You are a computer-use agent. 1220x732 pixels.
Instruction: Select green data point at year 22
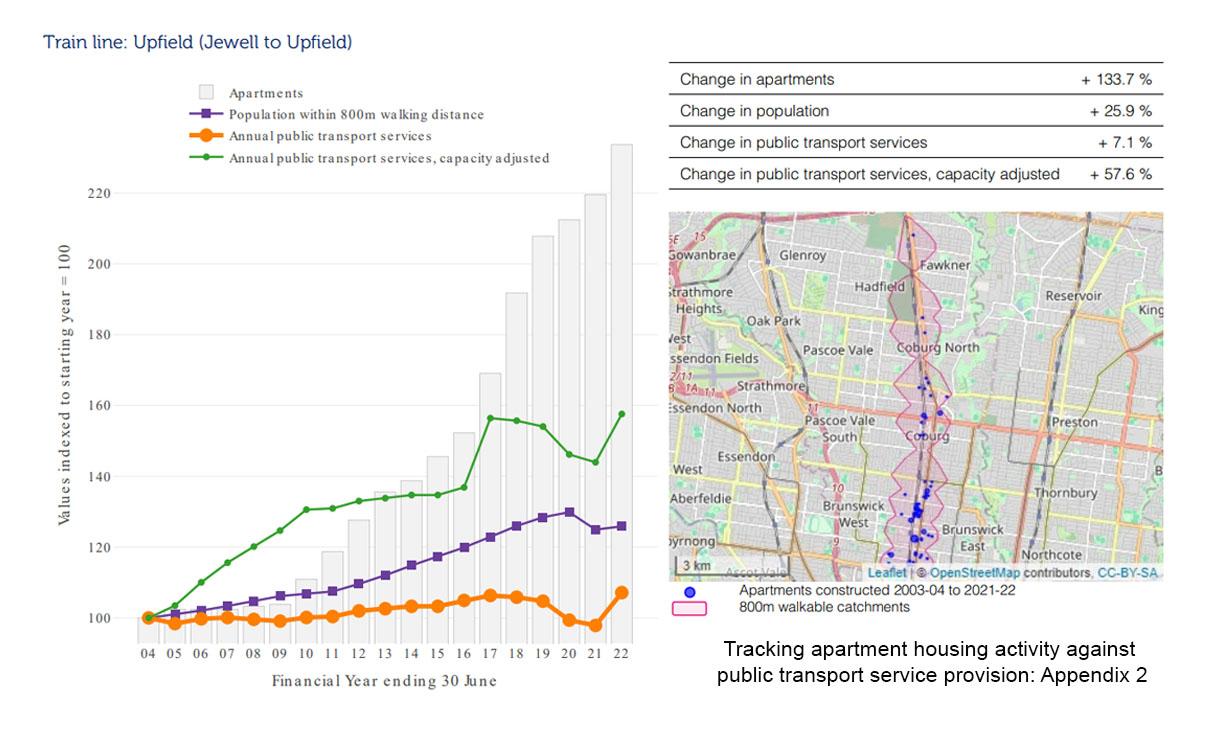[x=621, y=414]
